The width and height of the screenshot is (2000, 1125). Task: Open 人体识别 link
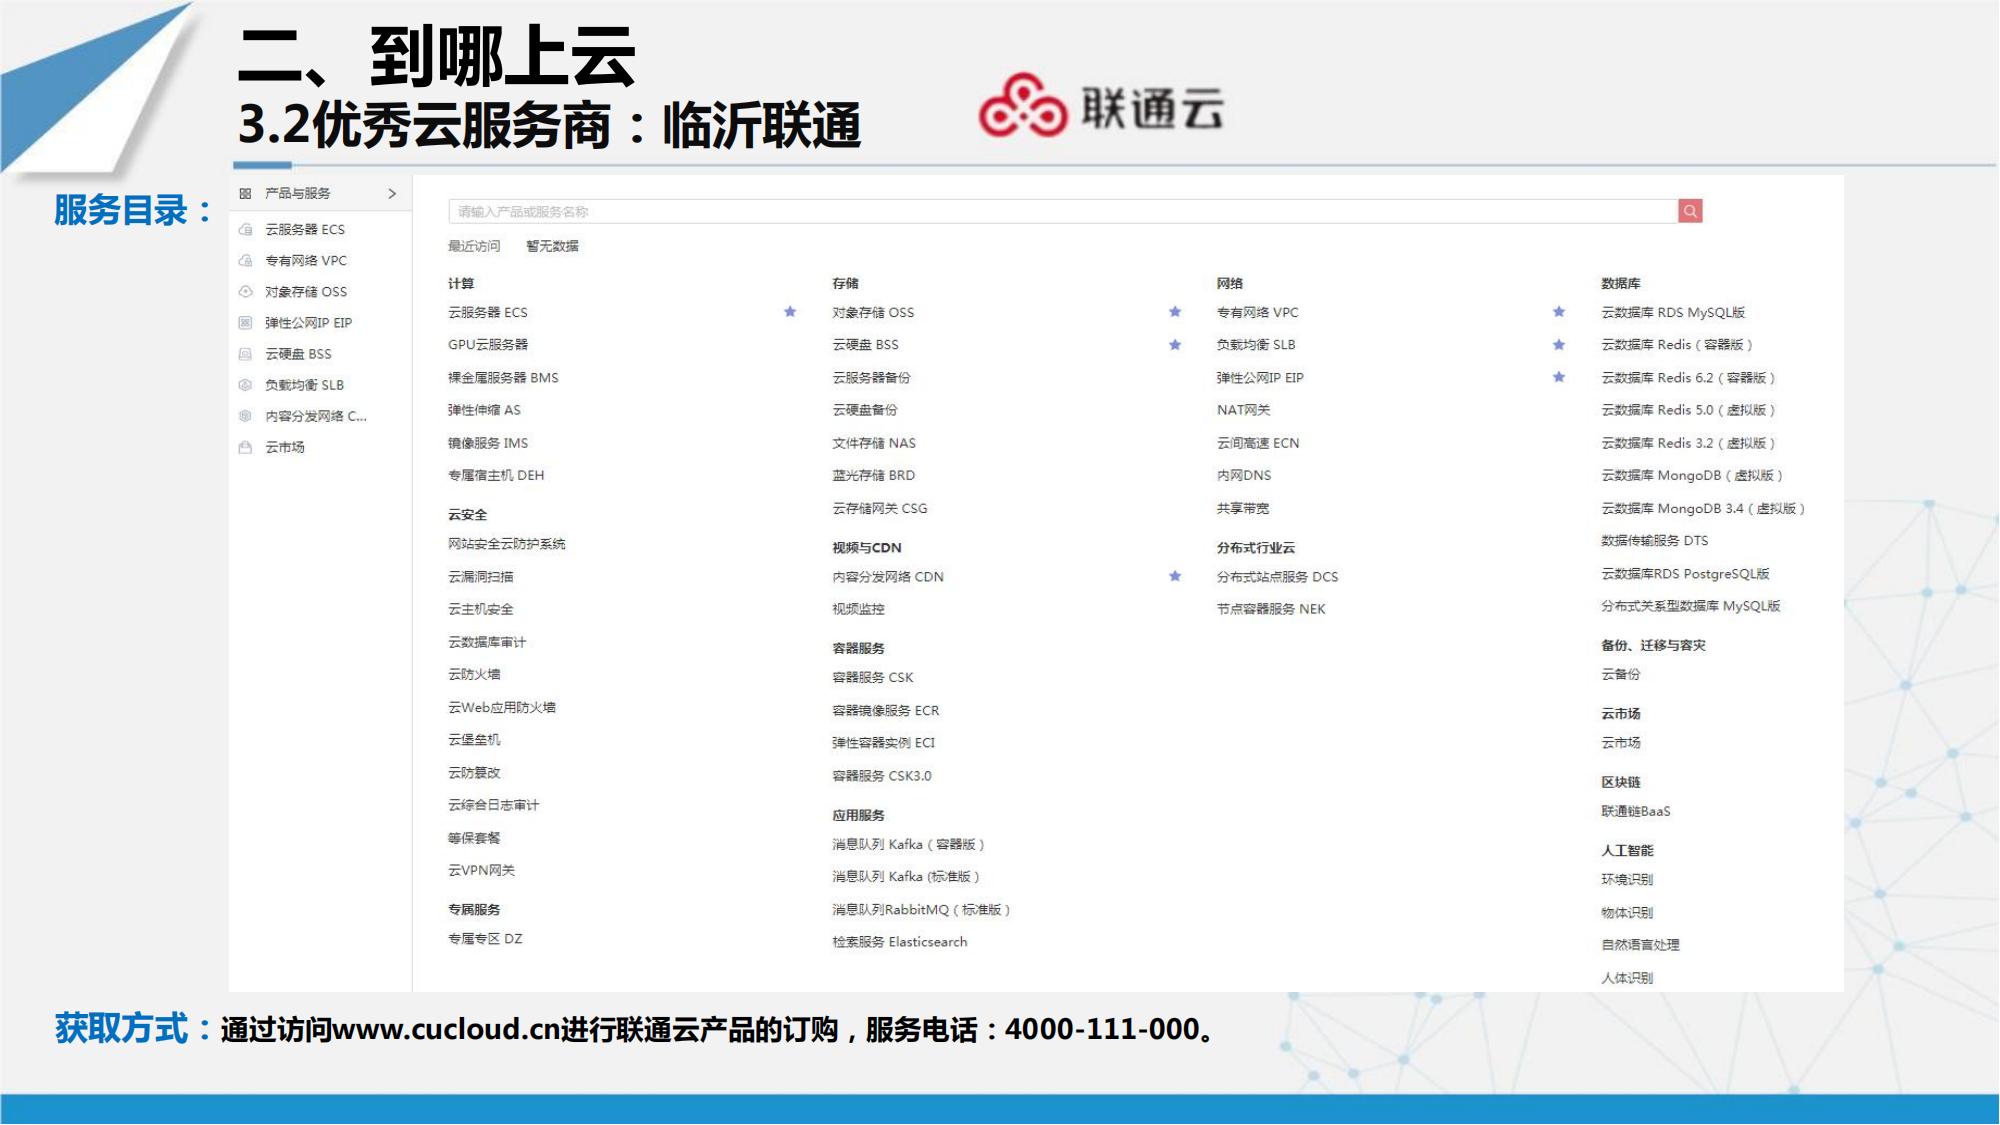click(x=1627, y=978)
